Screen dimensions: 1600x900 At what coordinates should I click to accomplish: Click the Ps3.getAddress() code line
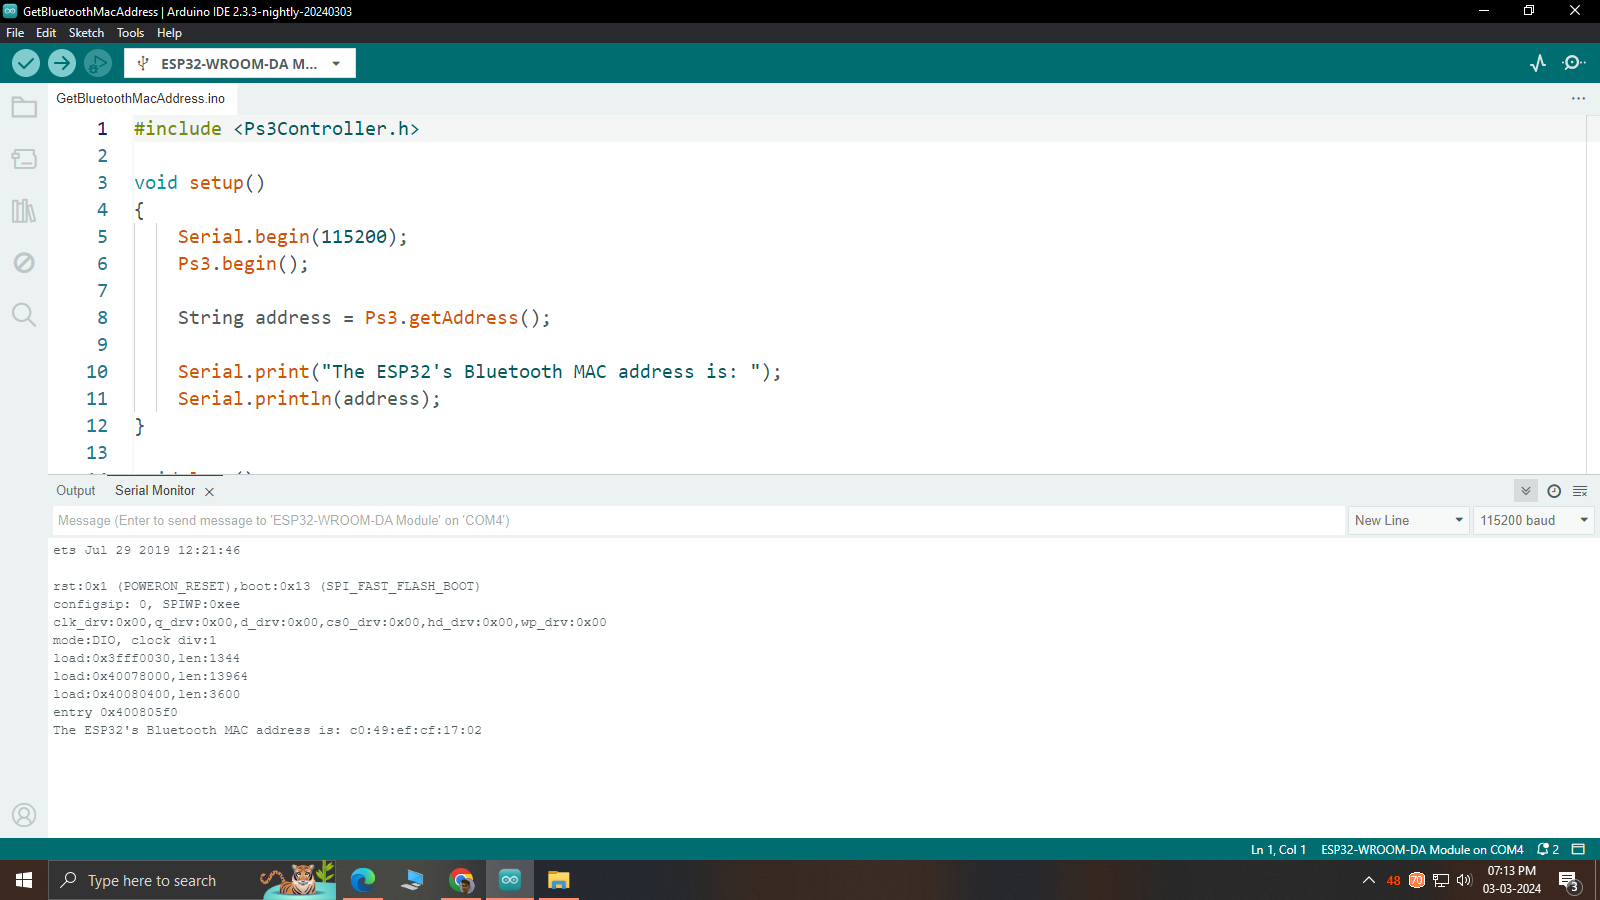click(364, 318)
